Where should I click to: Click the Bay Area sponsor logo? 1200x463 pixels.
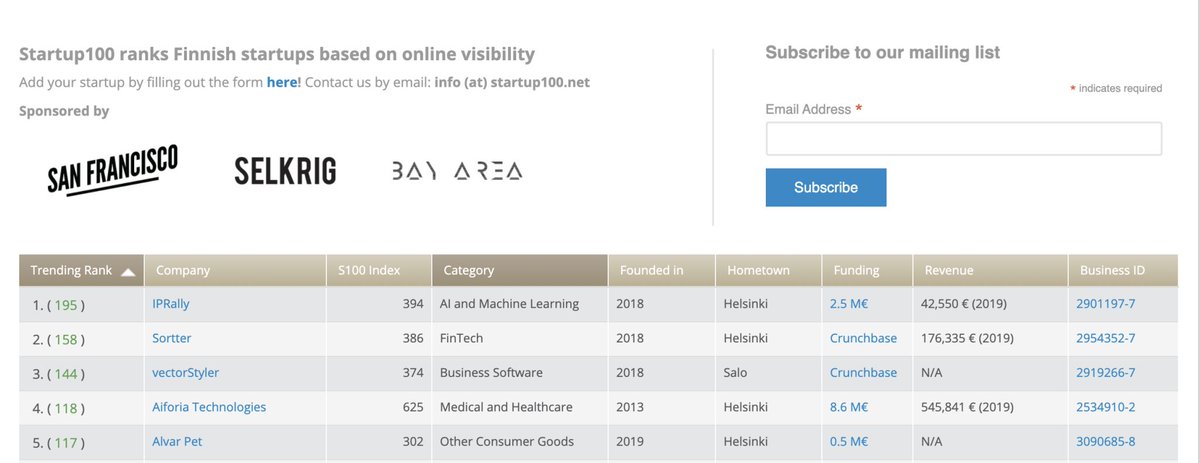(x=456, y=171)
